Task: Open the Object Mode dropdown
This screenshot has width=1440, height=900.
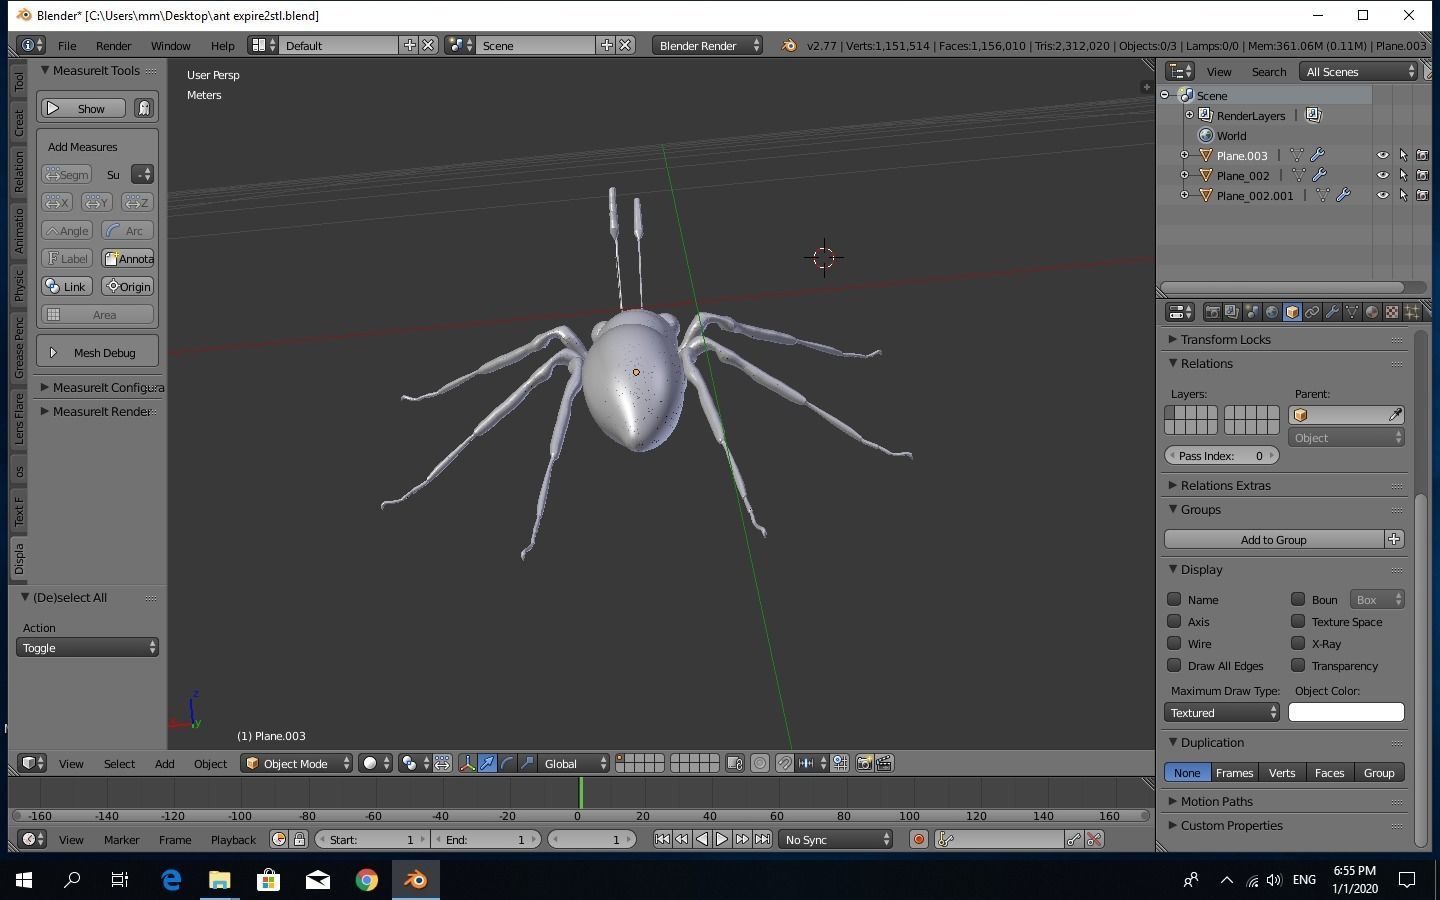Action: [x=298, y=763]
